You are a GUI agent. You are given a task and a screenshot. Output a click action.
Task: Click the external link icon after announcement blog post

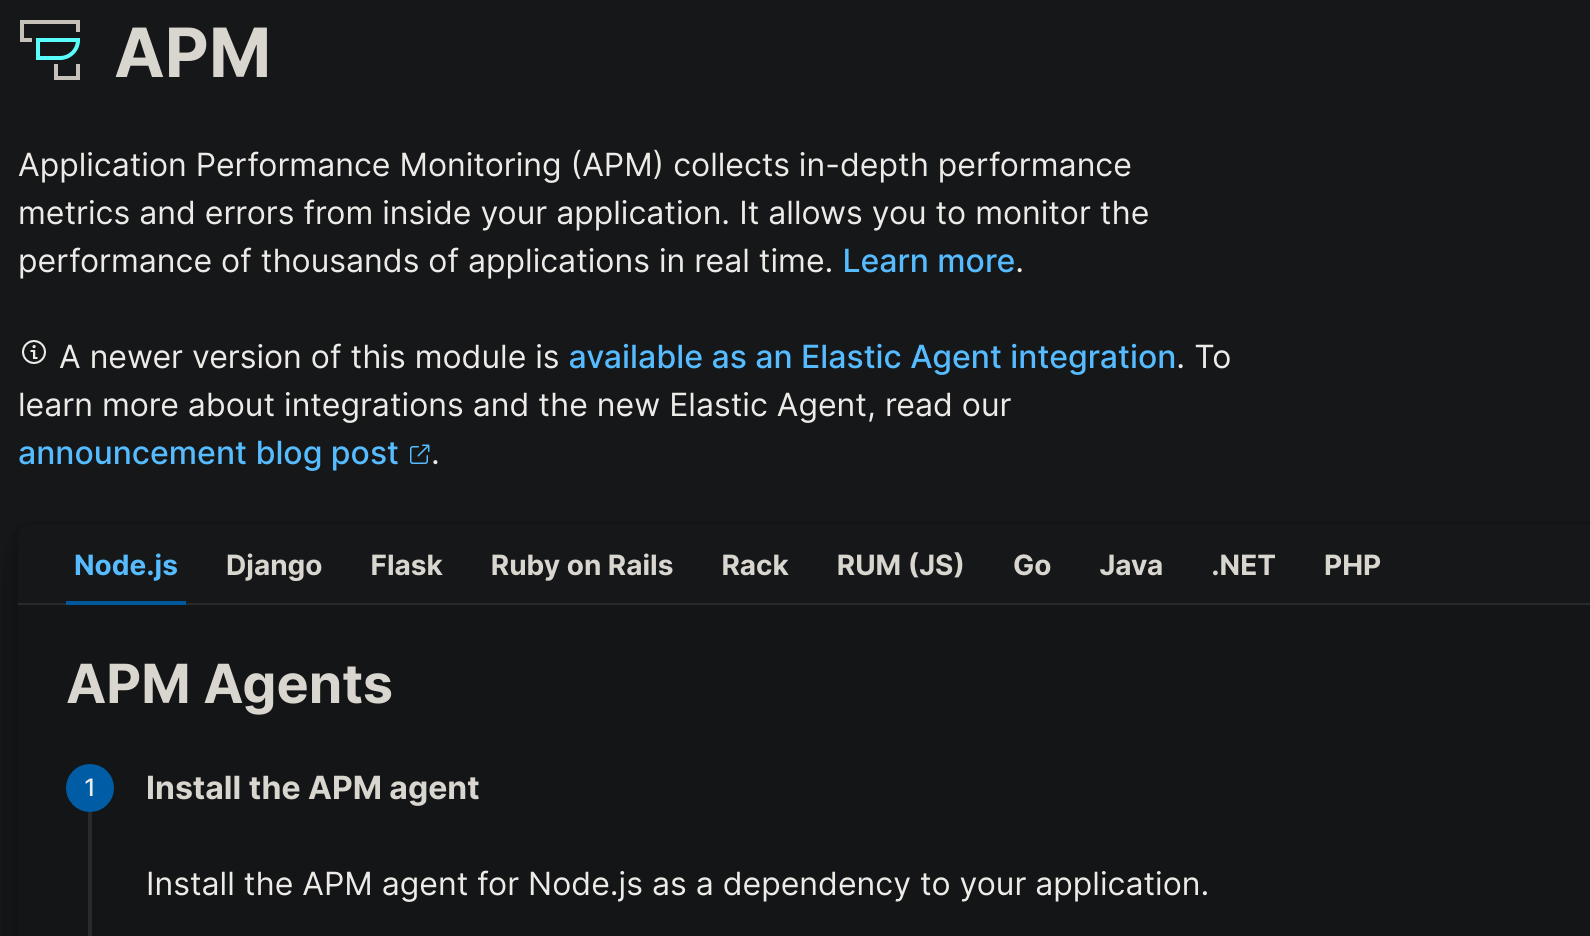click(420, 453)
